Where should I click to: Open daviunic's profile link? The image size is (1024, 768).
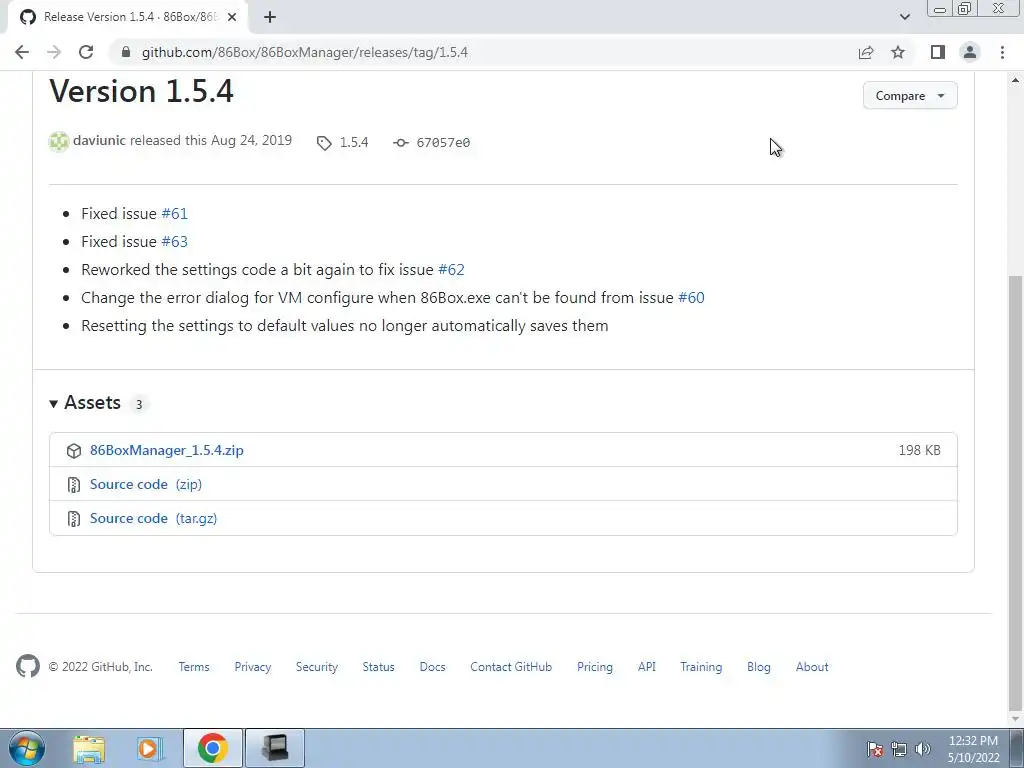point(99,140)
